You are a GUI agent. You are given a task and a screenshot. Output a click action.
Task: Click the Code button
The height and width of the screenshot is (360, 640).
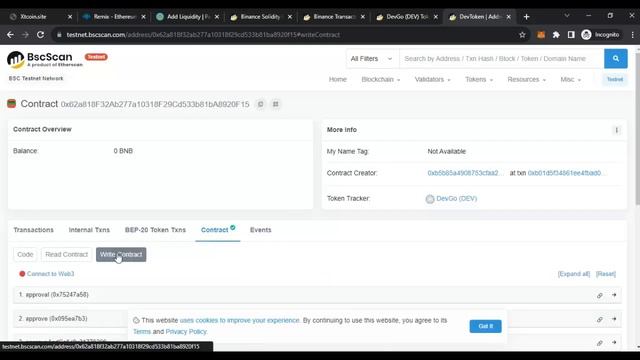25,255
